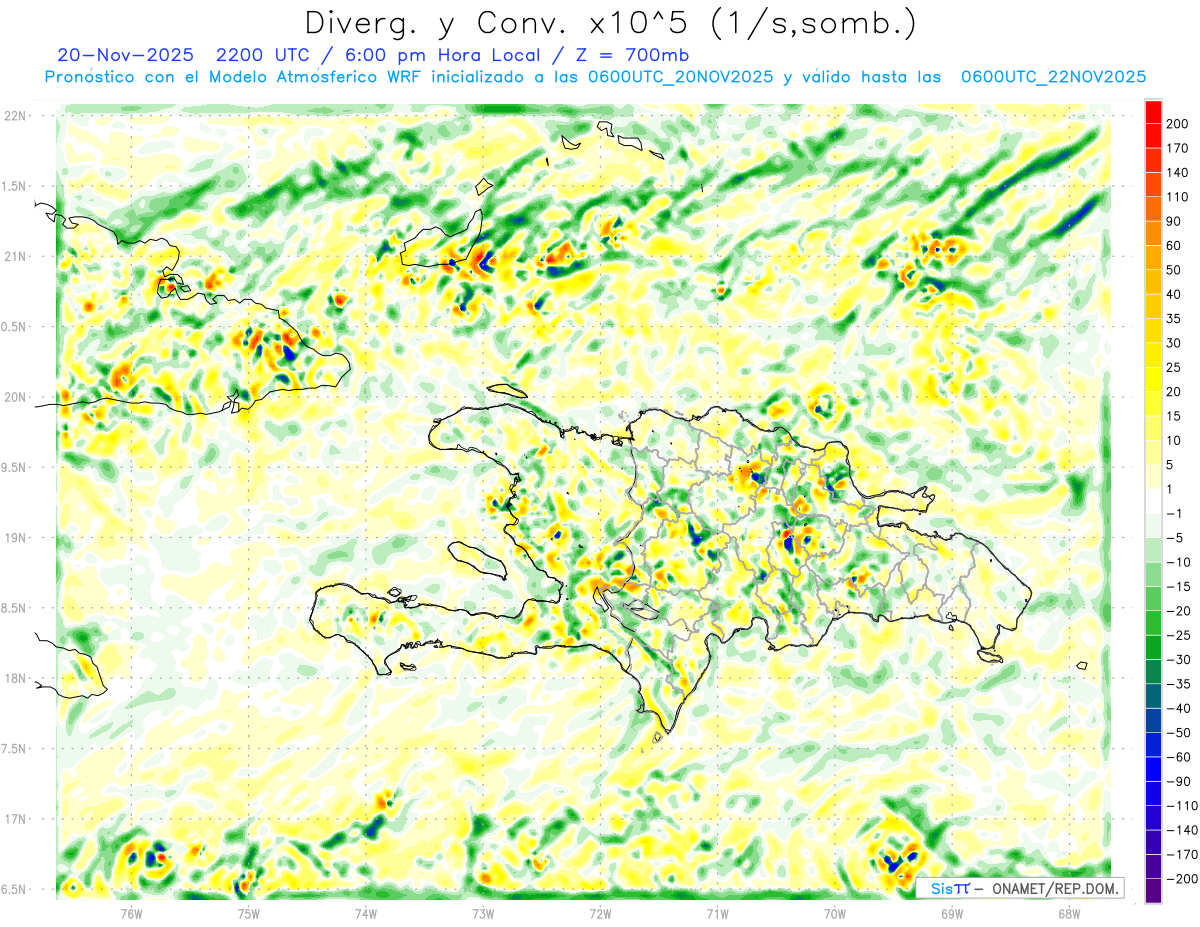Click the colorbar value "-110"

pyautogui.click(x=1183, y=806)
